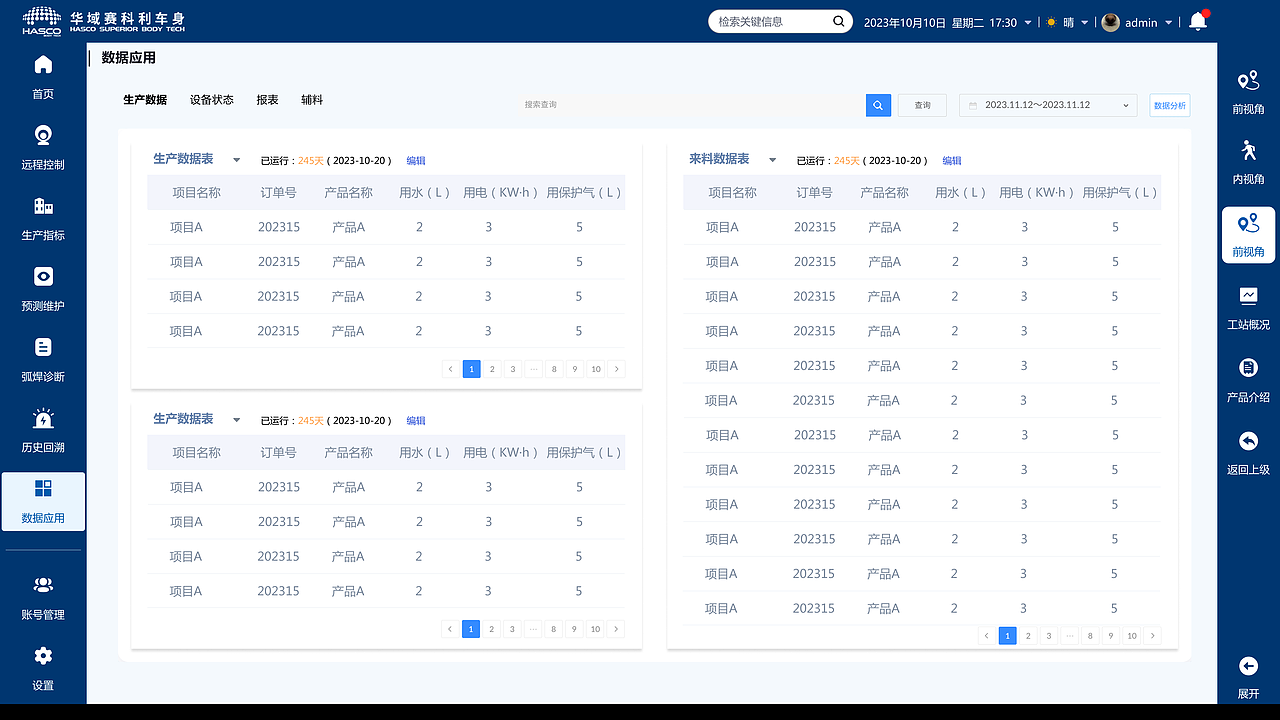Click 编辑 link in lower 生产数据表
Screen dimensions: 1280x720
[x=416, y=421]
